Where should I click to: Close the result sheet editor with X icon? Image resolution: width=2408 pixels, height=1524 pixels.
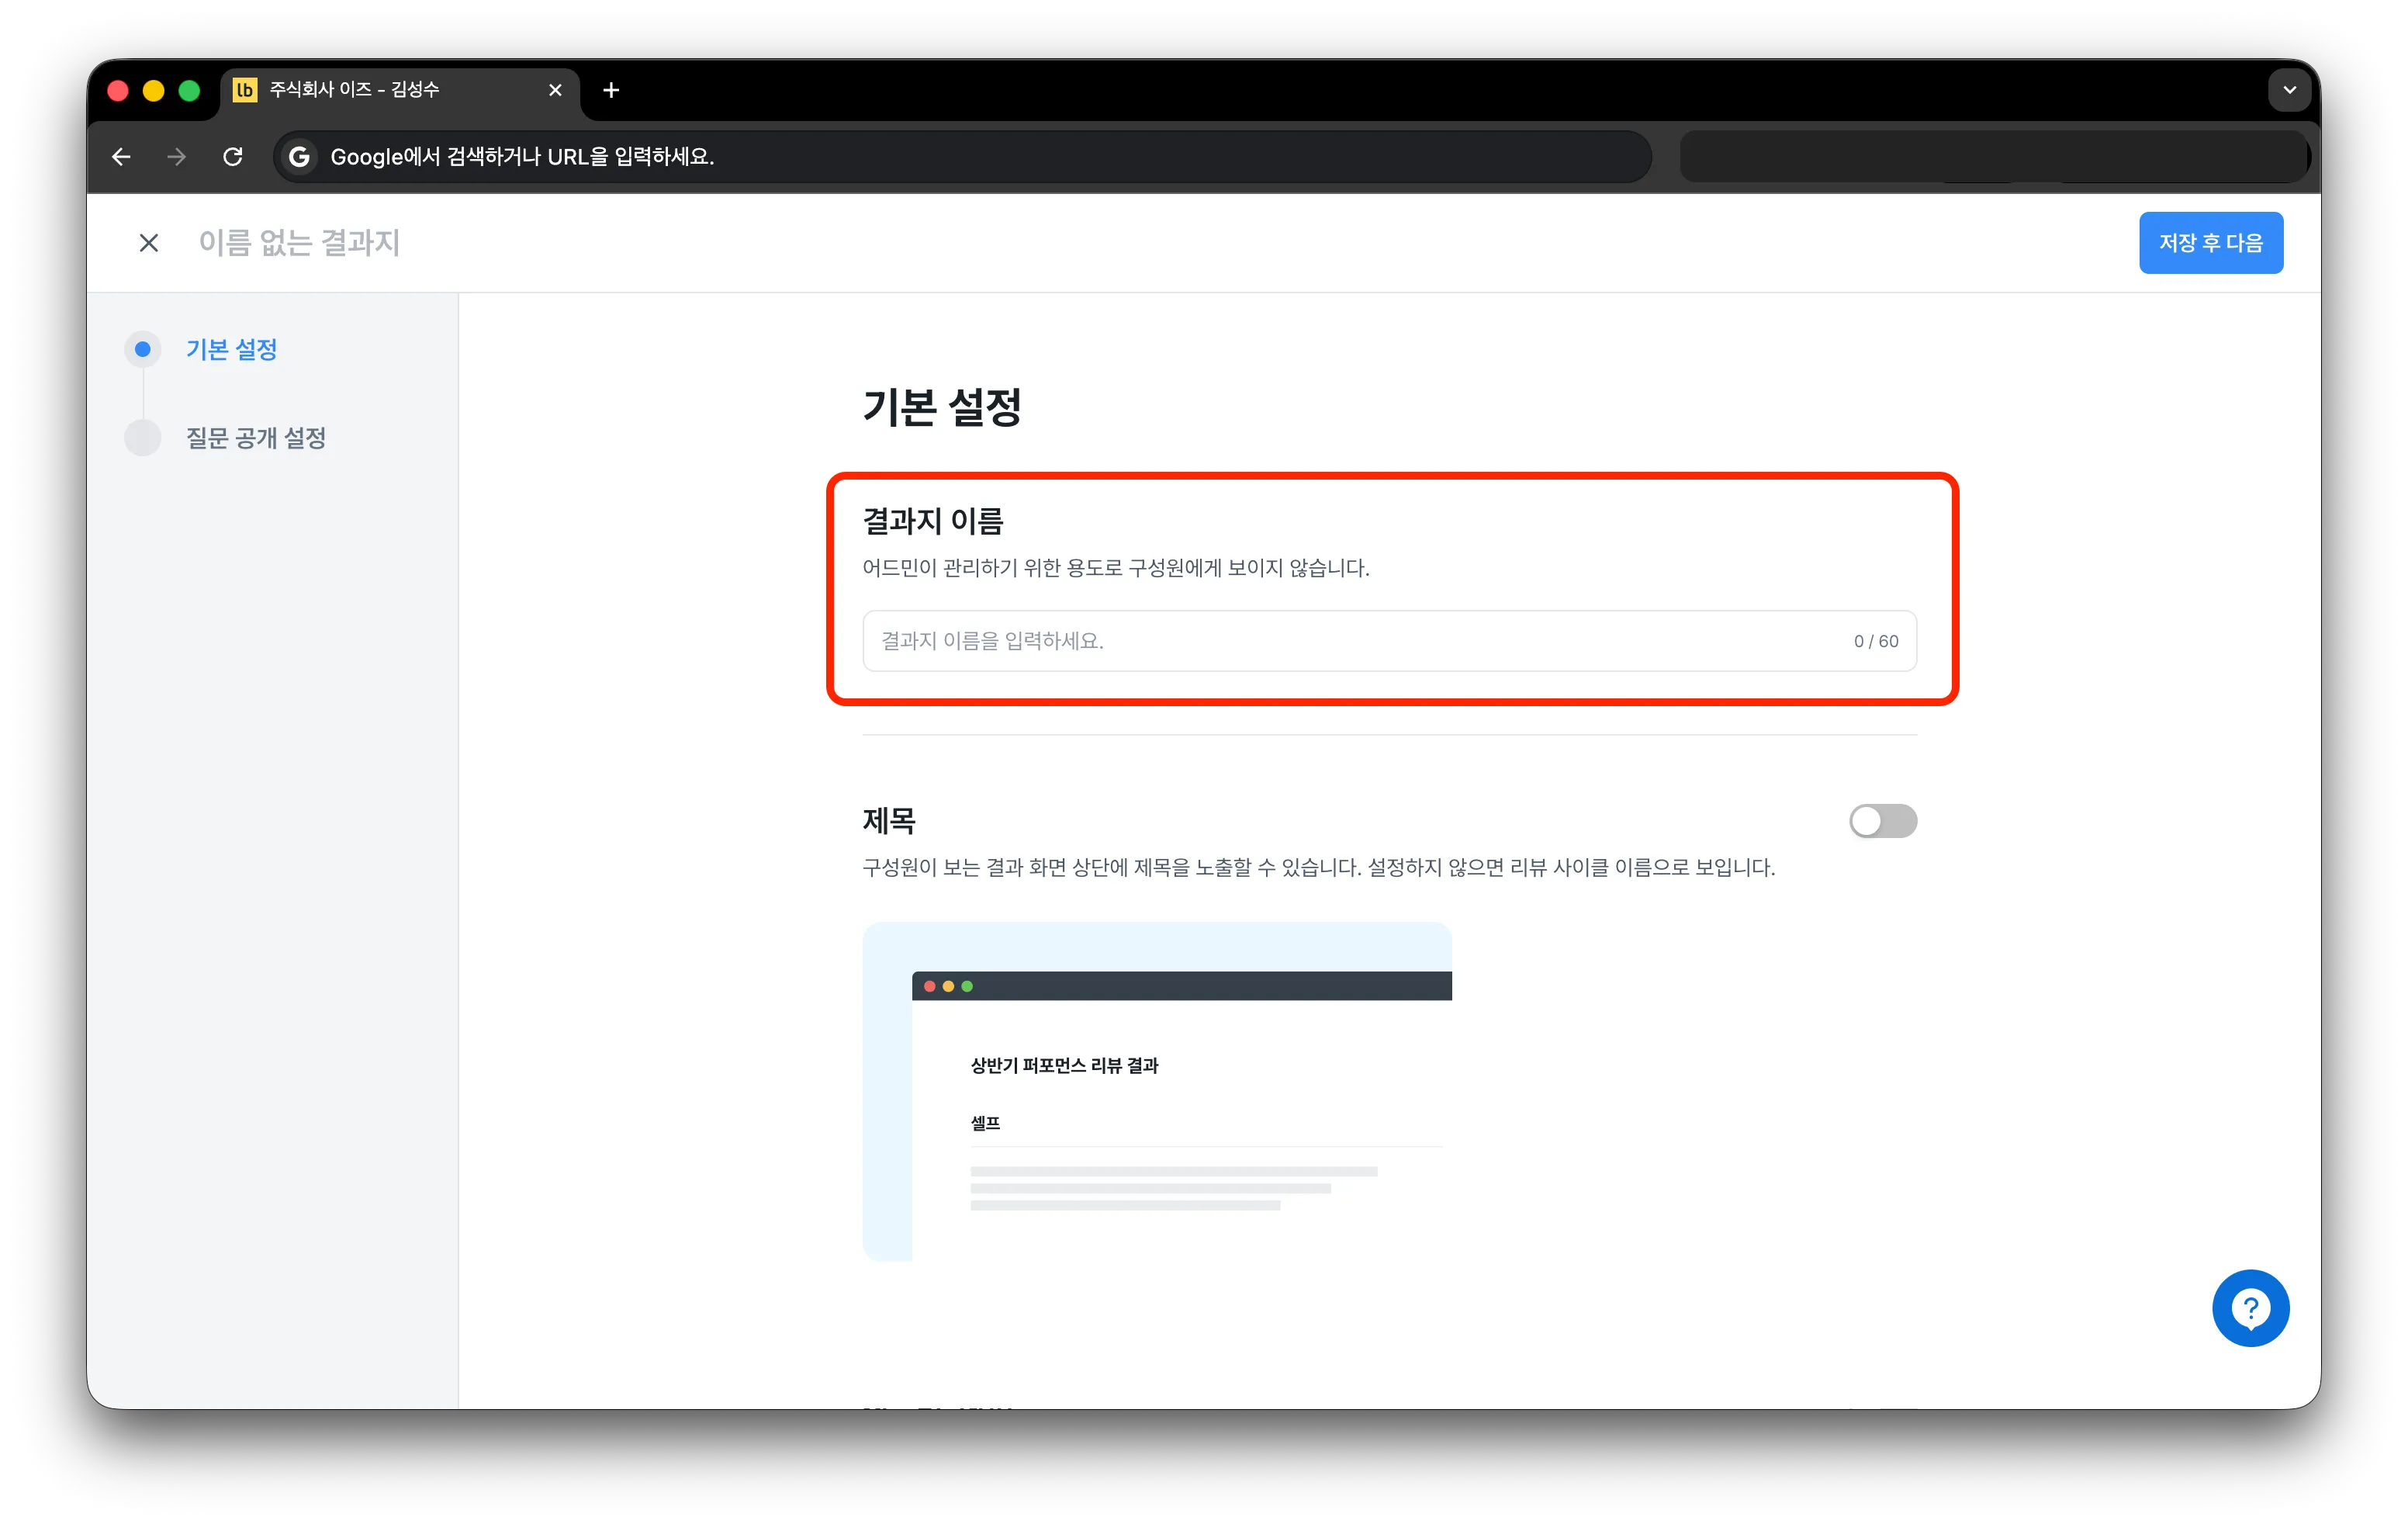point(149,243)
